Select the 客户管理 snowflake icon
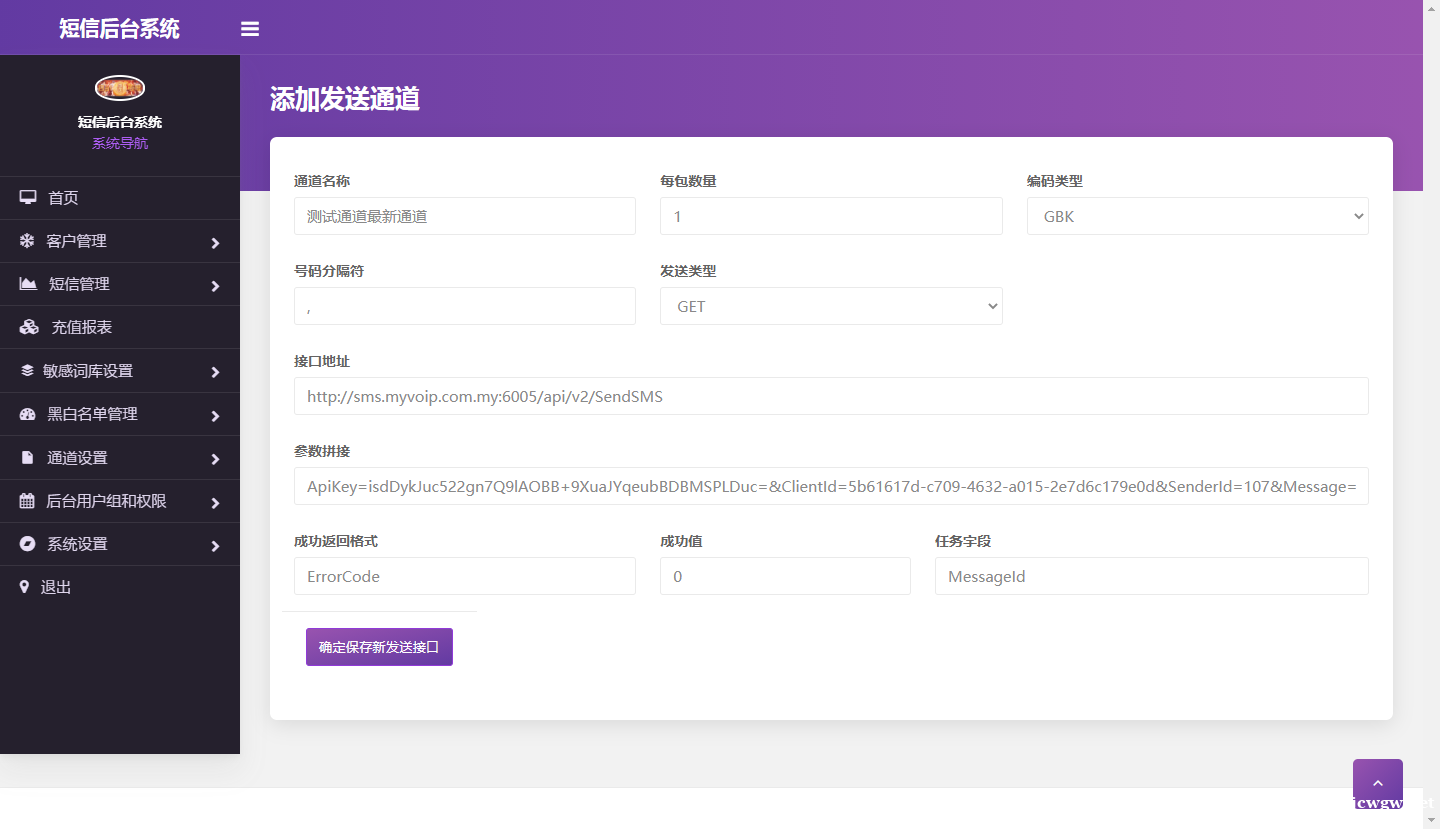Image resolution: width=1440 pixels, height=829 pixels. [x=27, y=241]
